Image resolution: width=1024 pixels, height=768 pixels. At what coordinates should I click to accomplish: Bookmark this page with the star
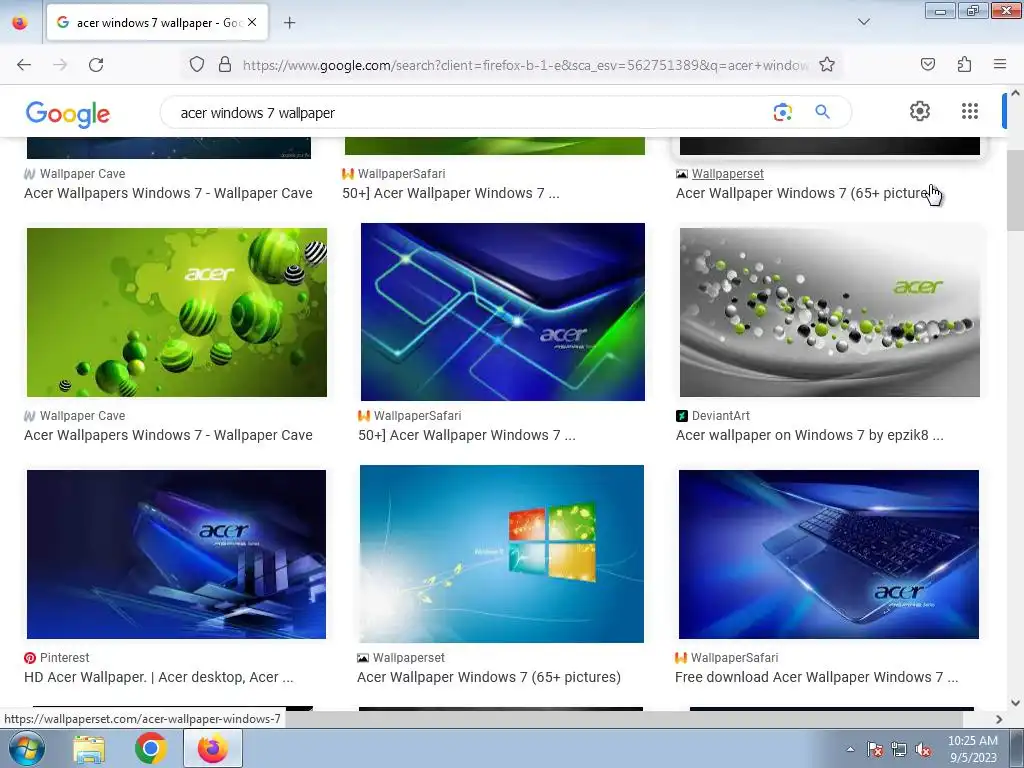click(827, 65)
